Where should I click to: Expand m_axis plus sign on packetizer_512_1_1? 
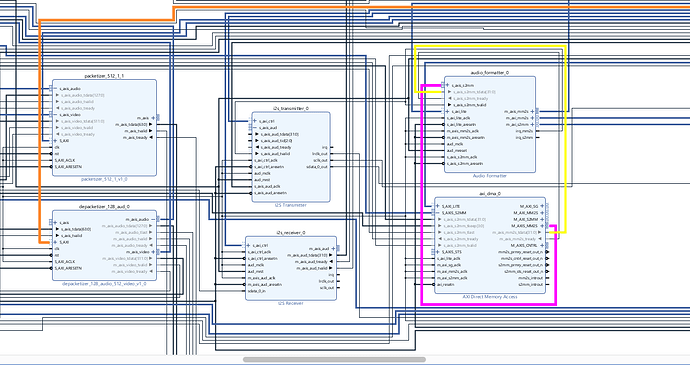(153, 118)
